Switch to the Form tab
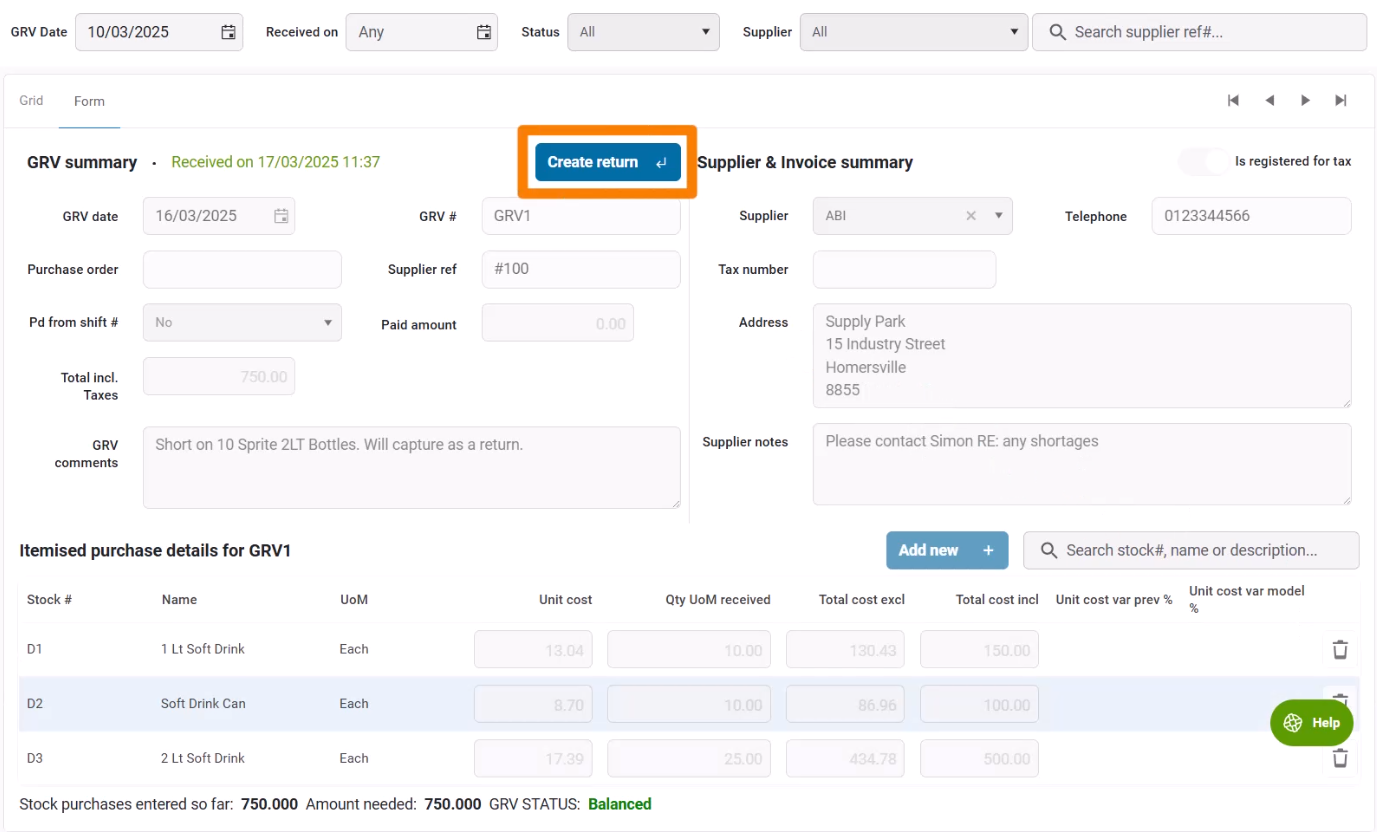1377x832 pixels. [89, 101]
